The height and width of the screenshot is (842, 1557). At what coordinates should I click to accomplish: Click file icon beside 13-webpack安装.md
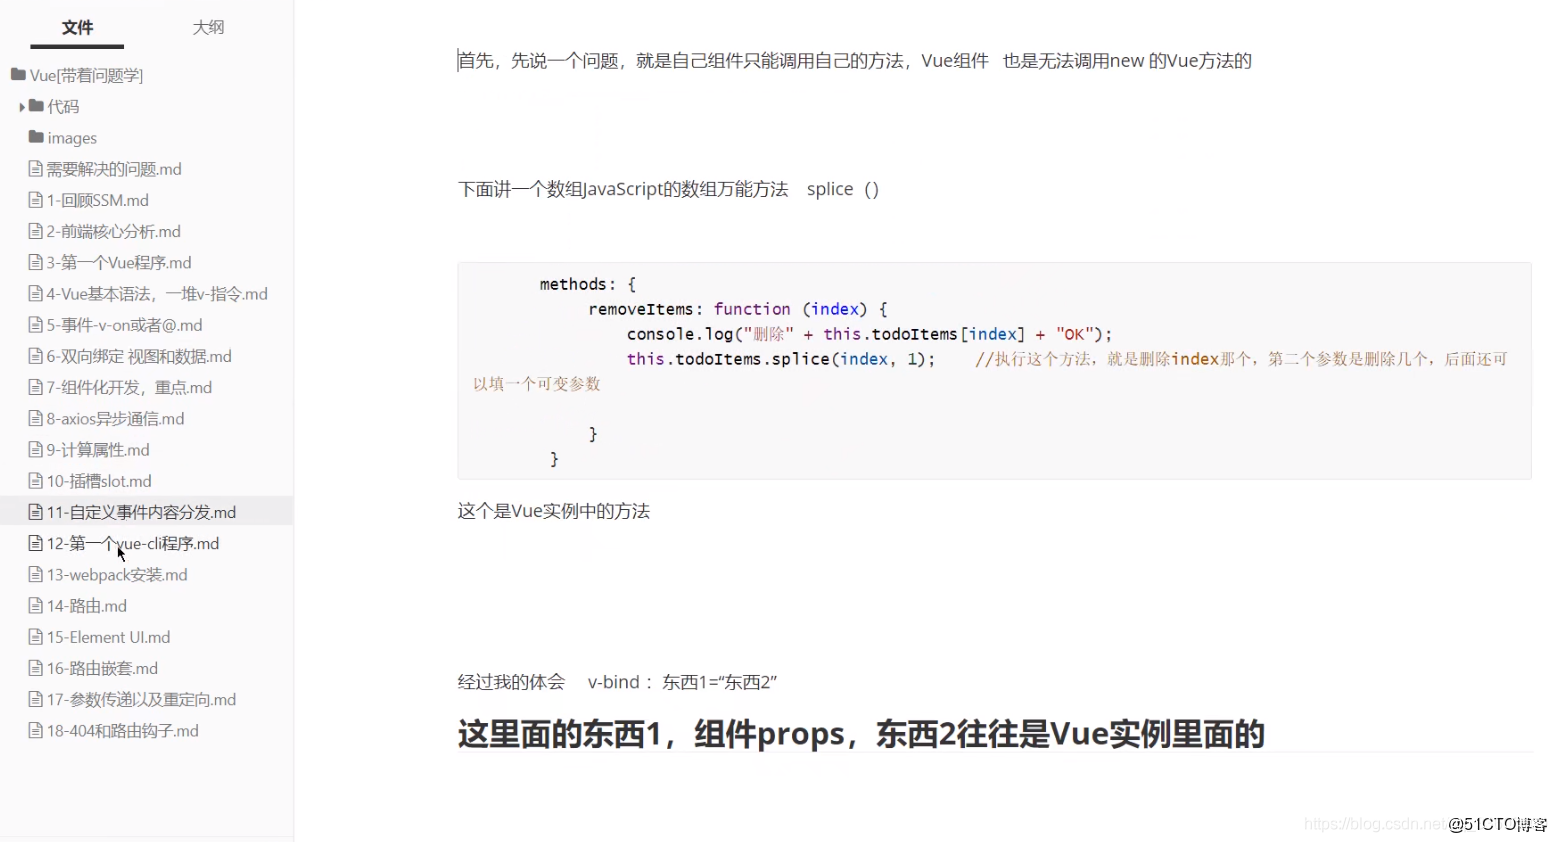[x=36, y=575]
